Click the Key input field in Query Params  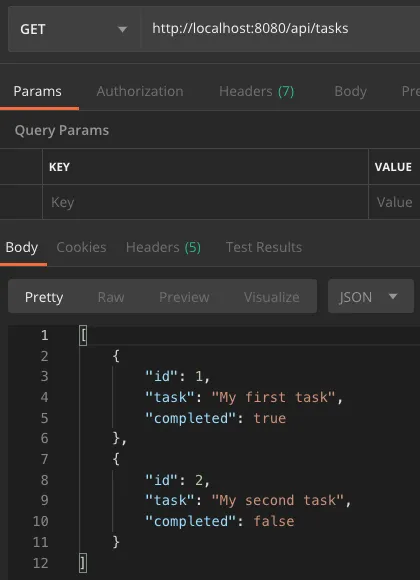(205, 202)
